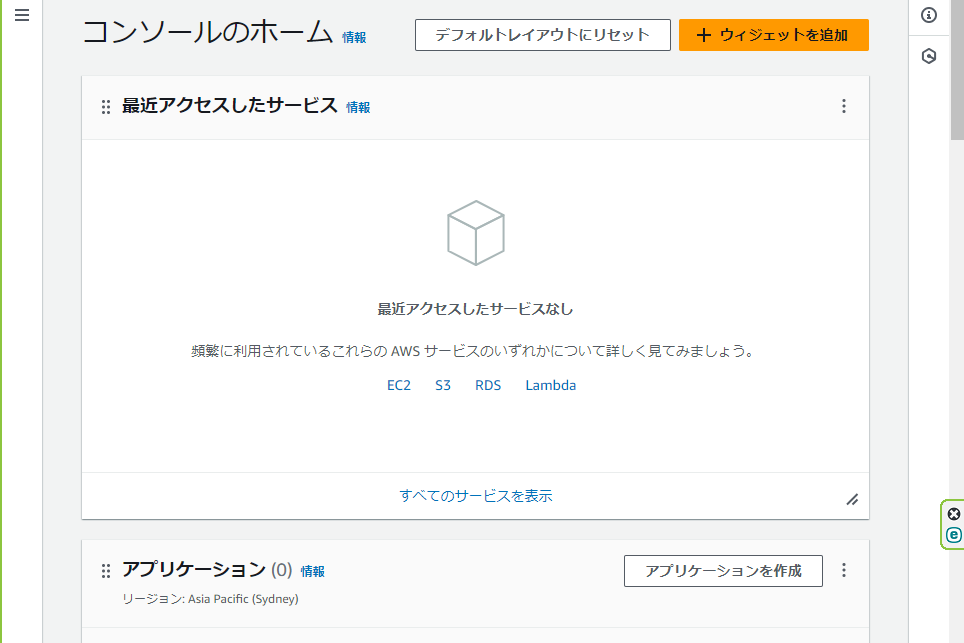This screenshot has width=964, height=643.
Task: Click resize handle of recent services widget
Action: click(x=852, y=500)
